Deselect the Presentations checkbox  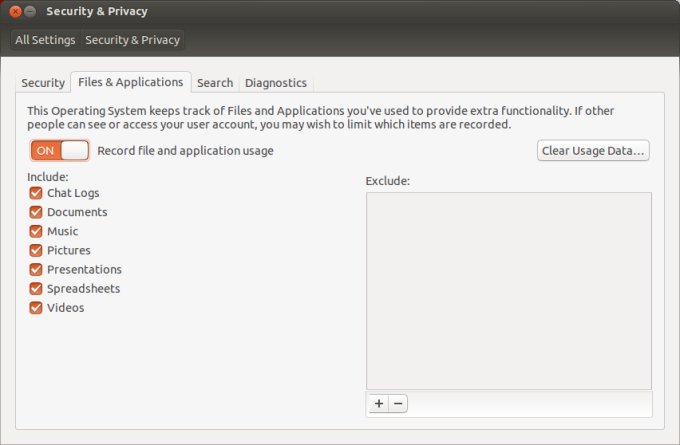point(36,269)
